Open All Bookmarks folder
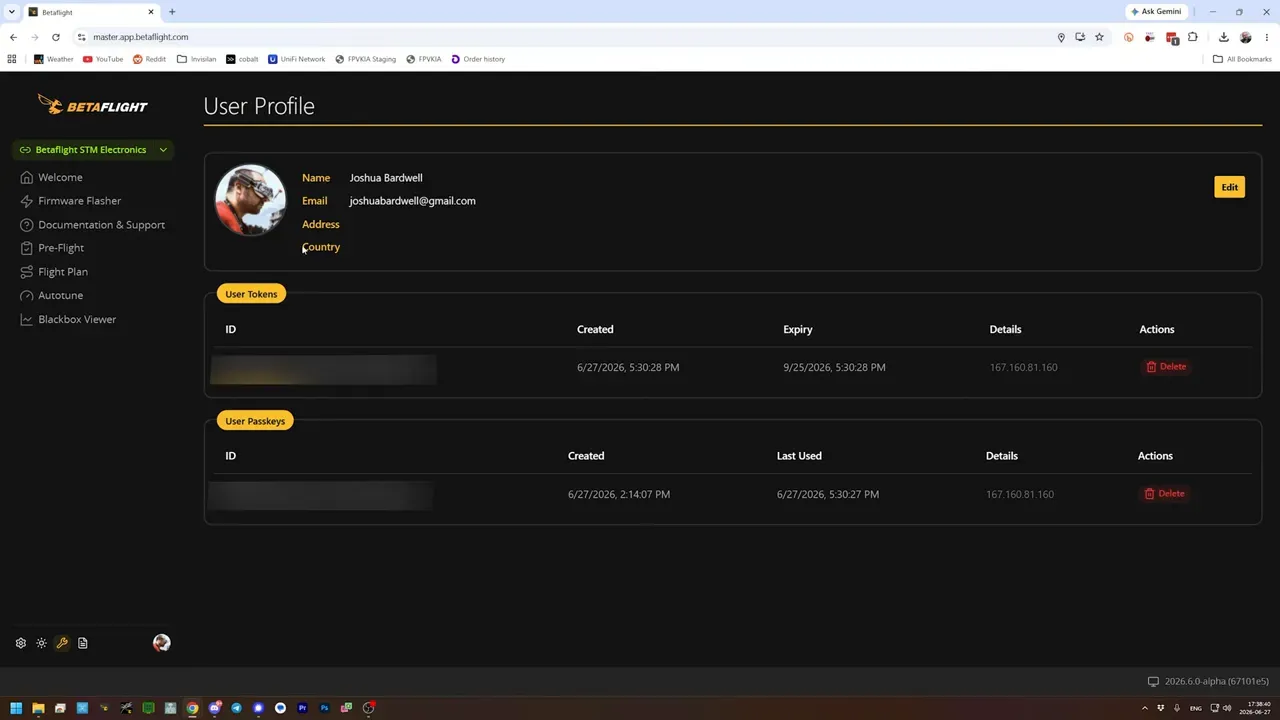 (x=1242, y=59)
